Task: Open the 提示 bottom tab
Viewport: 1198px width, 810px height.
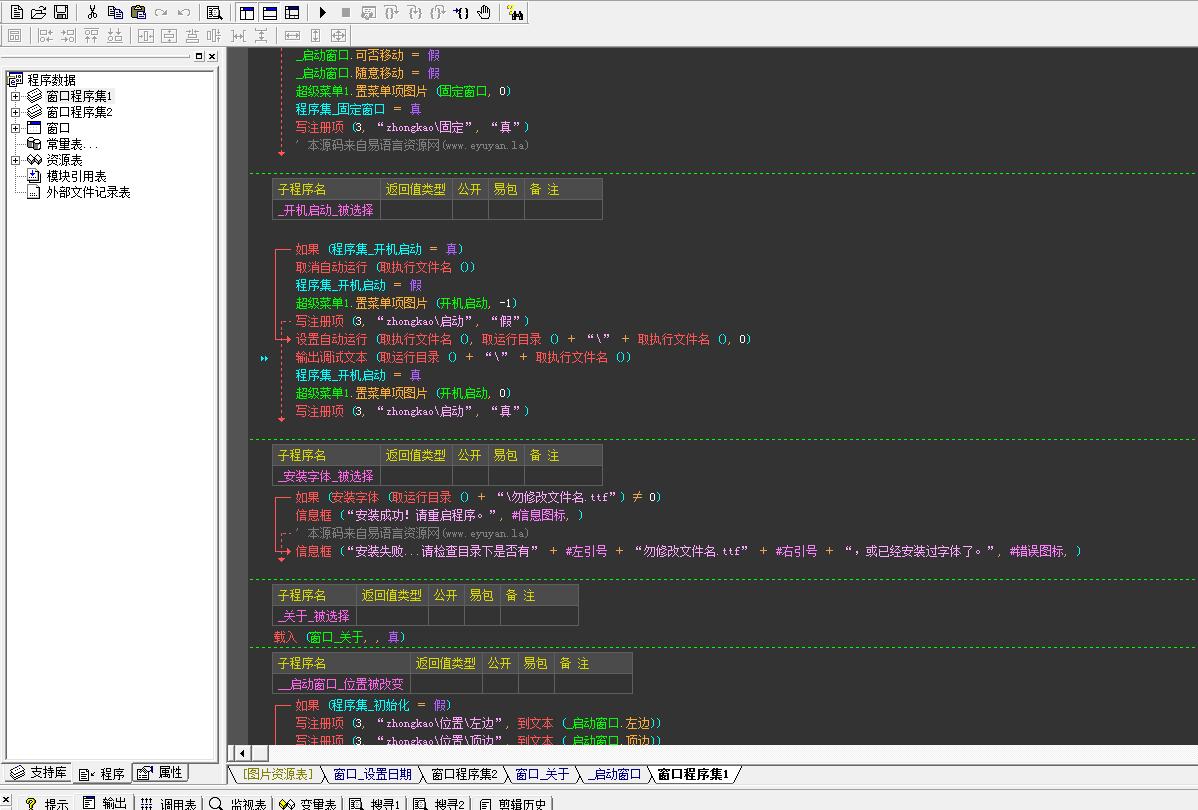Action: (x=47, y=804)
